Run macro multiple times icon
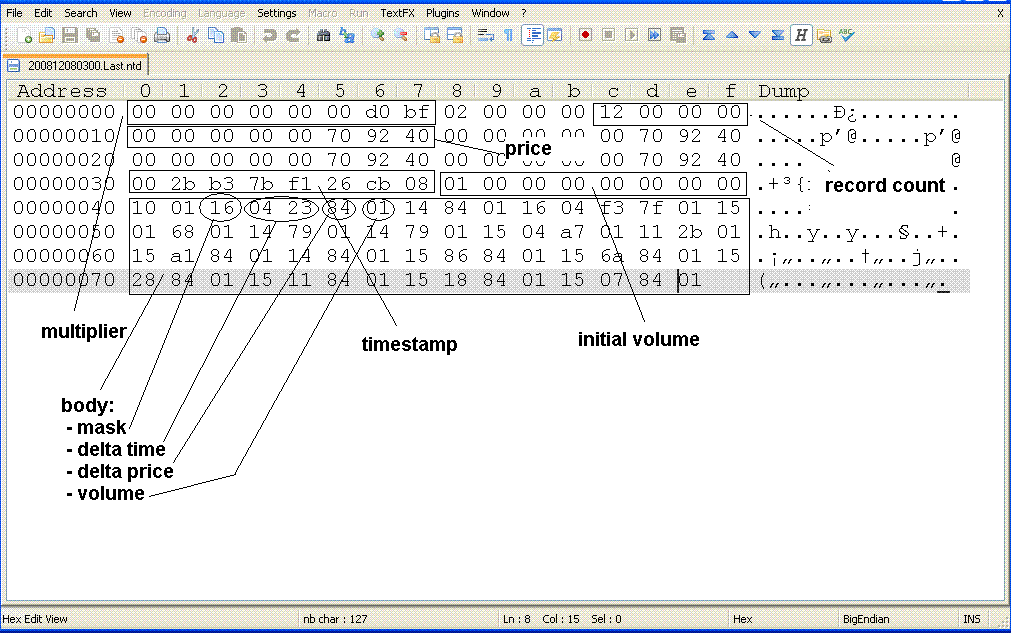This screenshot has width=1011, height=633. point(654,35)
